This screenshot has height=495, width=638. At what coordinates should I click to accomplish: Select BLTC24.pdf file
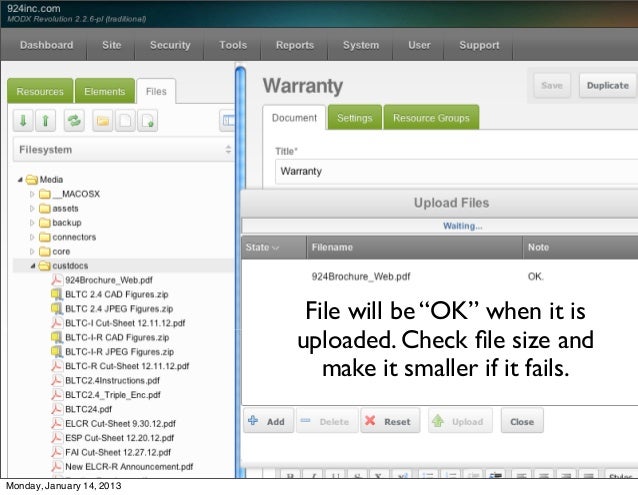[88, 409]
